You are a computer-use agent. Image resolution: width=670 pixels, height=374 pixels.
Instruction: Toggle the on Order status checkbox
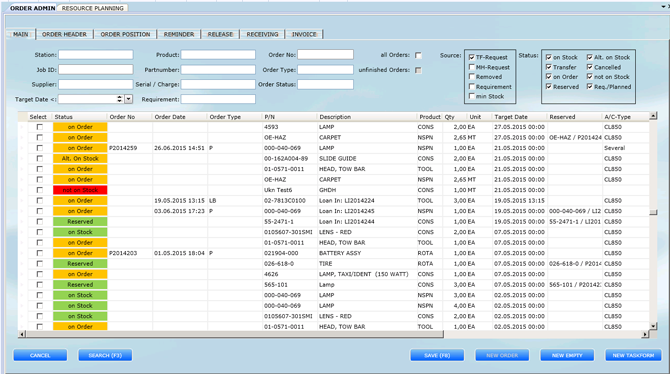pyautogui.click(x=549, y=77)
